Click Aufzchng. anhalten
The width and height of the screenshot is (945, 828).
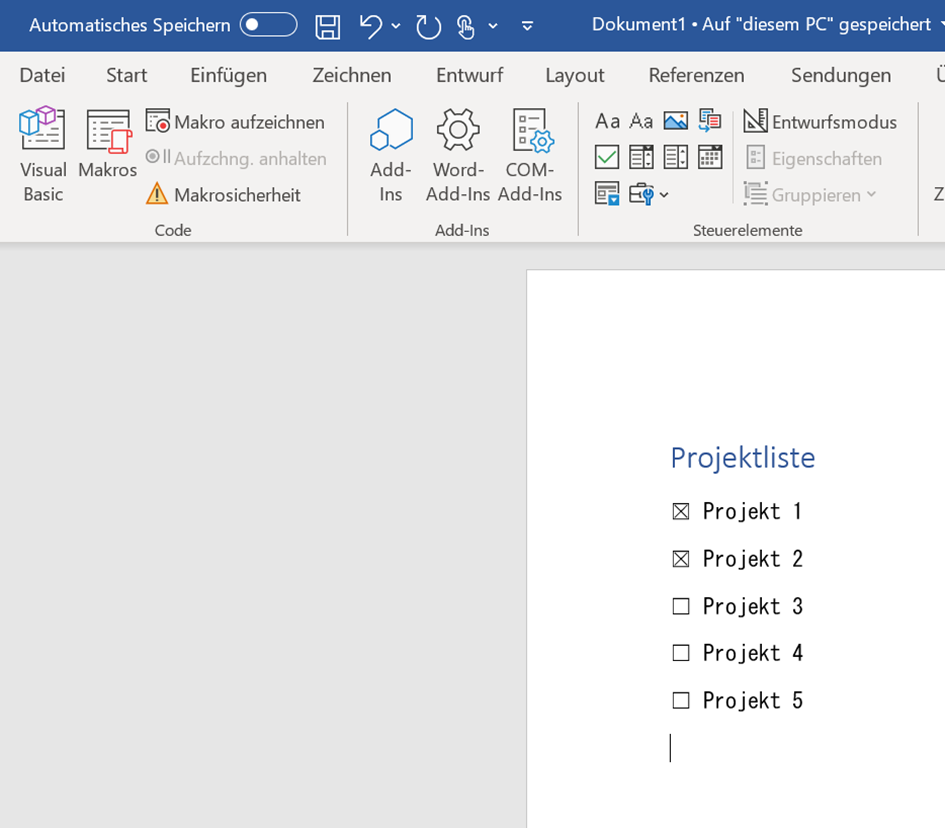236,158
